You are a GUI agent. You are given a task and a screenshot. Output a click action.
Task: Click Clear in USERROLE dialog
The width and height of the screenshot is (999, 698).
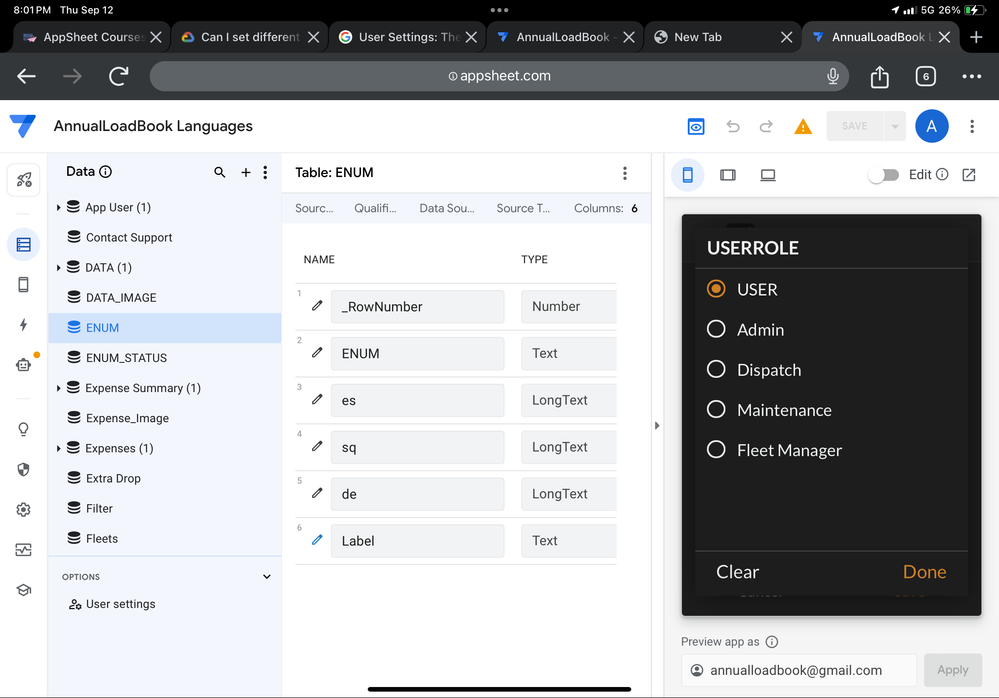coord(738,572)
